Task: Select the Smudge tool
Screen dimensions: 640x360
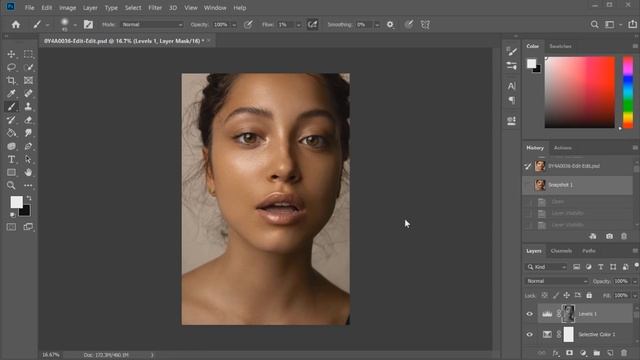Action: 28,133
